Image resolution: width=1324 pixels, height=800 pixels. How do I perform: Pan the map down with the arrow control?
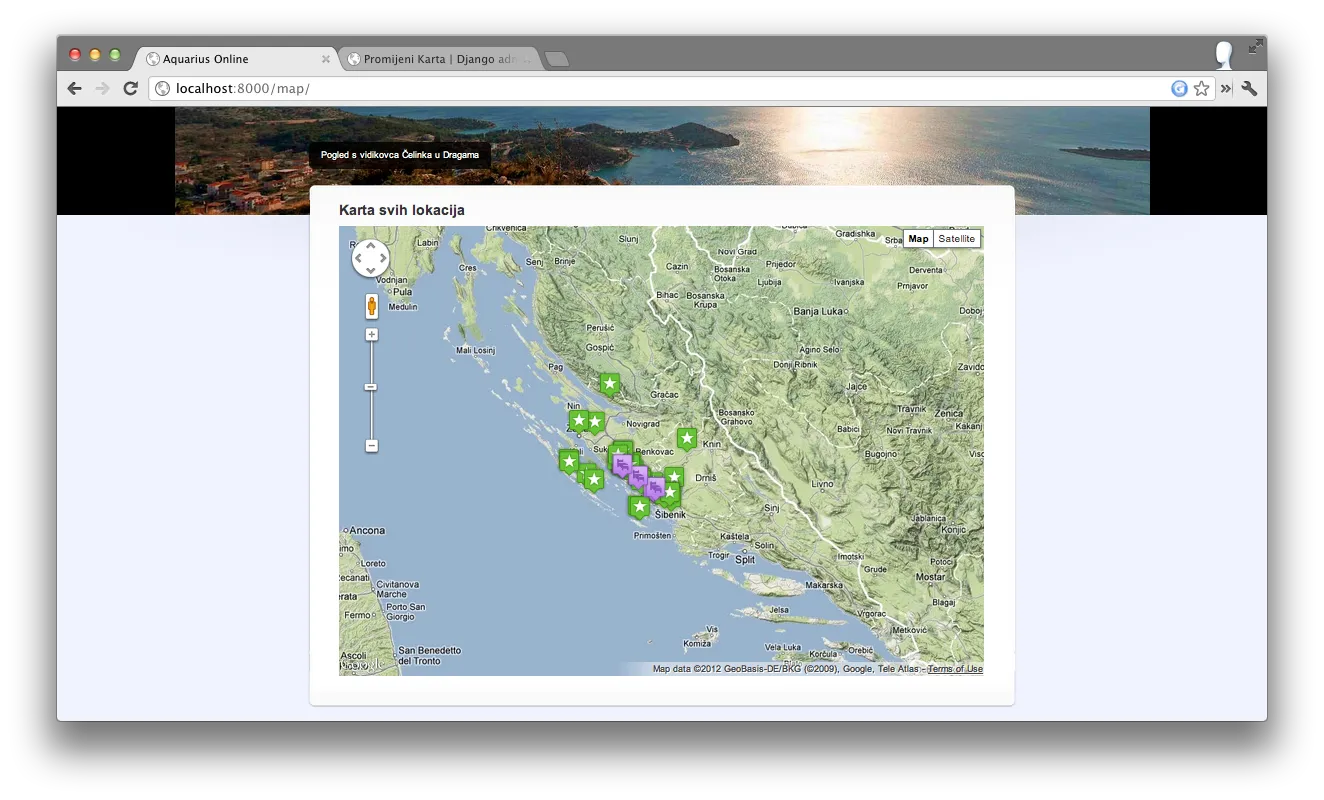pos(371,271)
